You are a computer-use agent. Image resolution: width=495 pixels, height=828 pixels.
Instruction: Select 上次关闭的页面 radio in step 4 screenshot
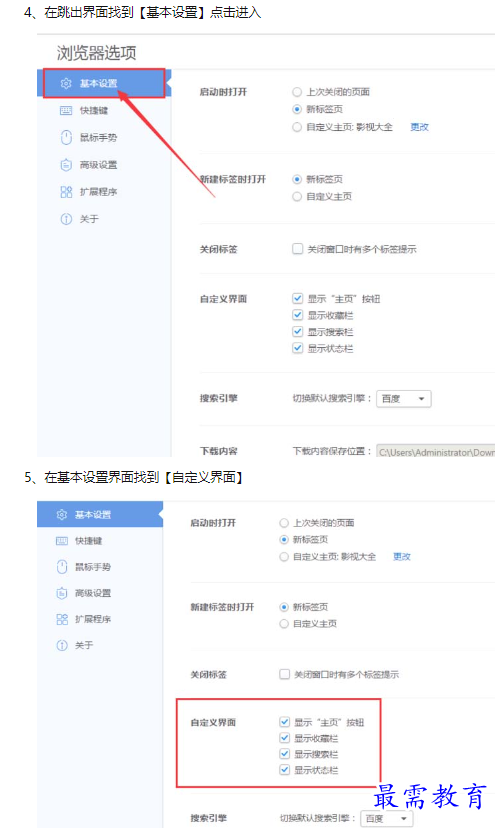tap(297, 92)
